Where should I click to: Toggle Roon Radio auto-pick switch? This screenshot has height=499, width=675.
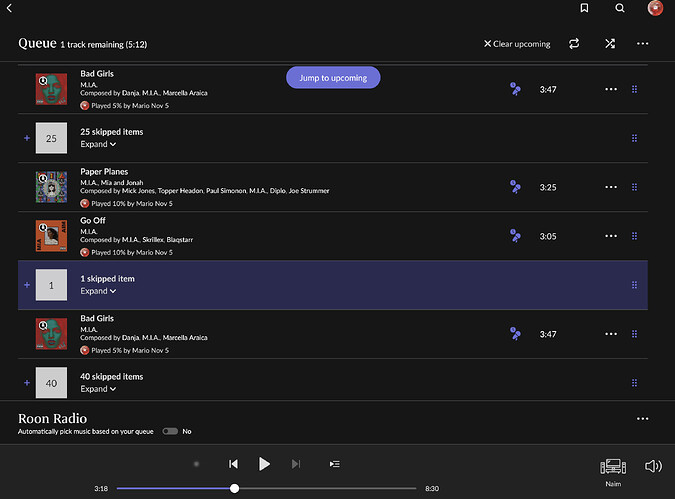[170, 431]
